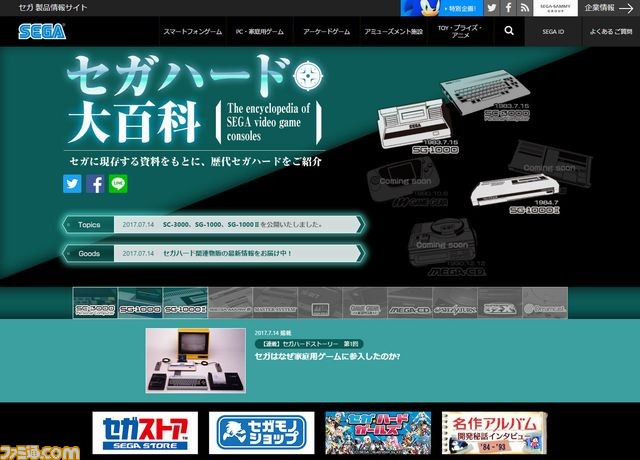The image size is (640, 460).
Task: Open the 名作アルバム interview banner
Action: click(x=494, y=433)
